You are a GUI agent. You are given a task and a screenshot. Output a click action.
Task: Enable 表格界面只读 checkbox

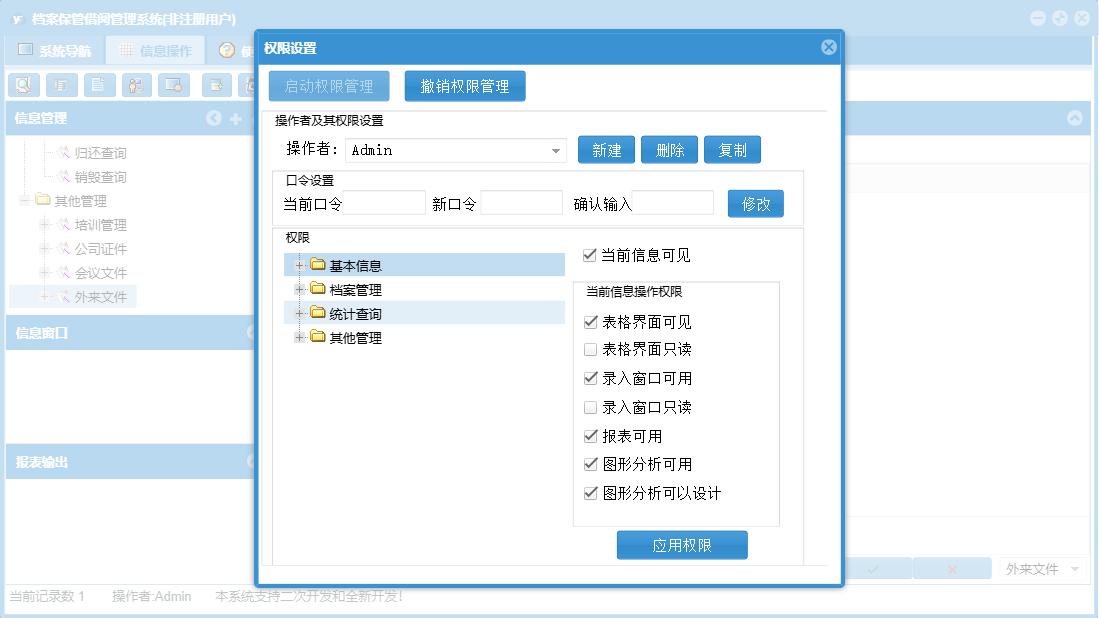coord(590,350)
